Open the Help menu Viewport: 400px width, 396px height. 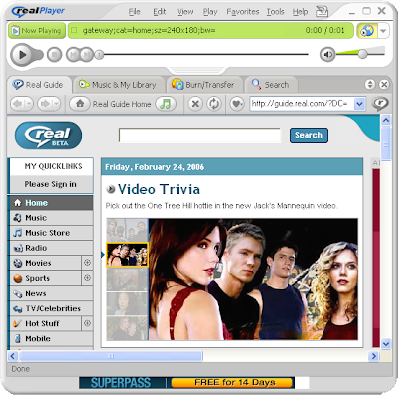(300, 12)
